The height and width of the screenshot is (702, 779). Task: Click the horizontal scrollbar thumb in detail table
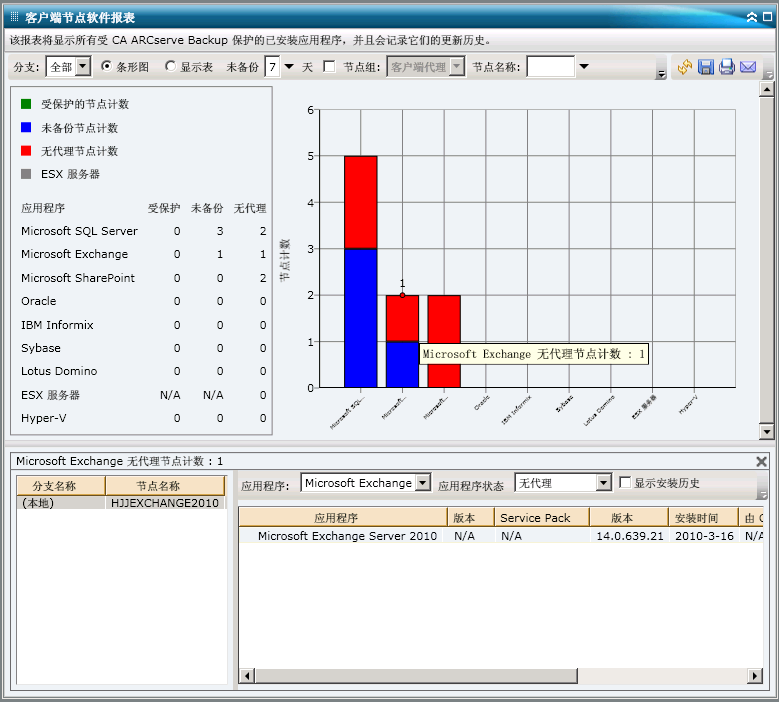click(x=416, y=676)
